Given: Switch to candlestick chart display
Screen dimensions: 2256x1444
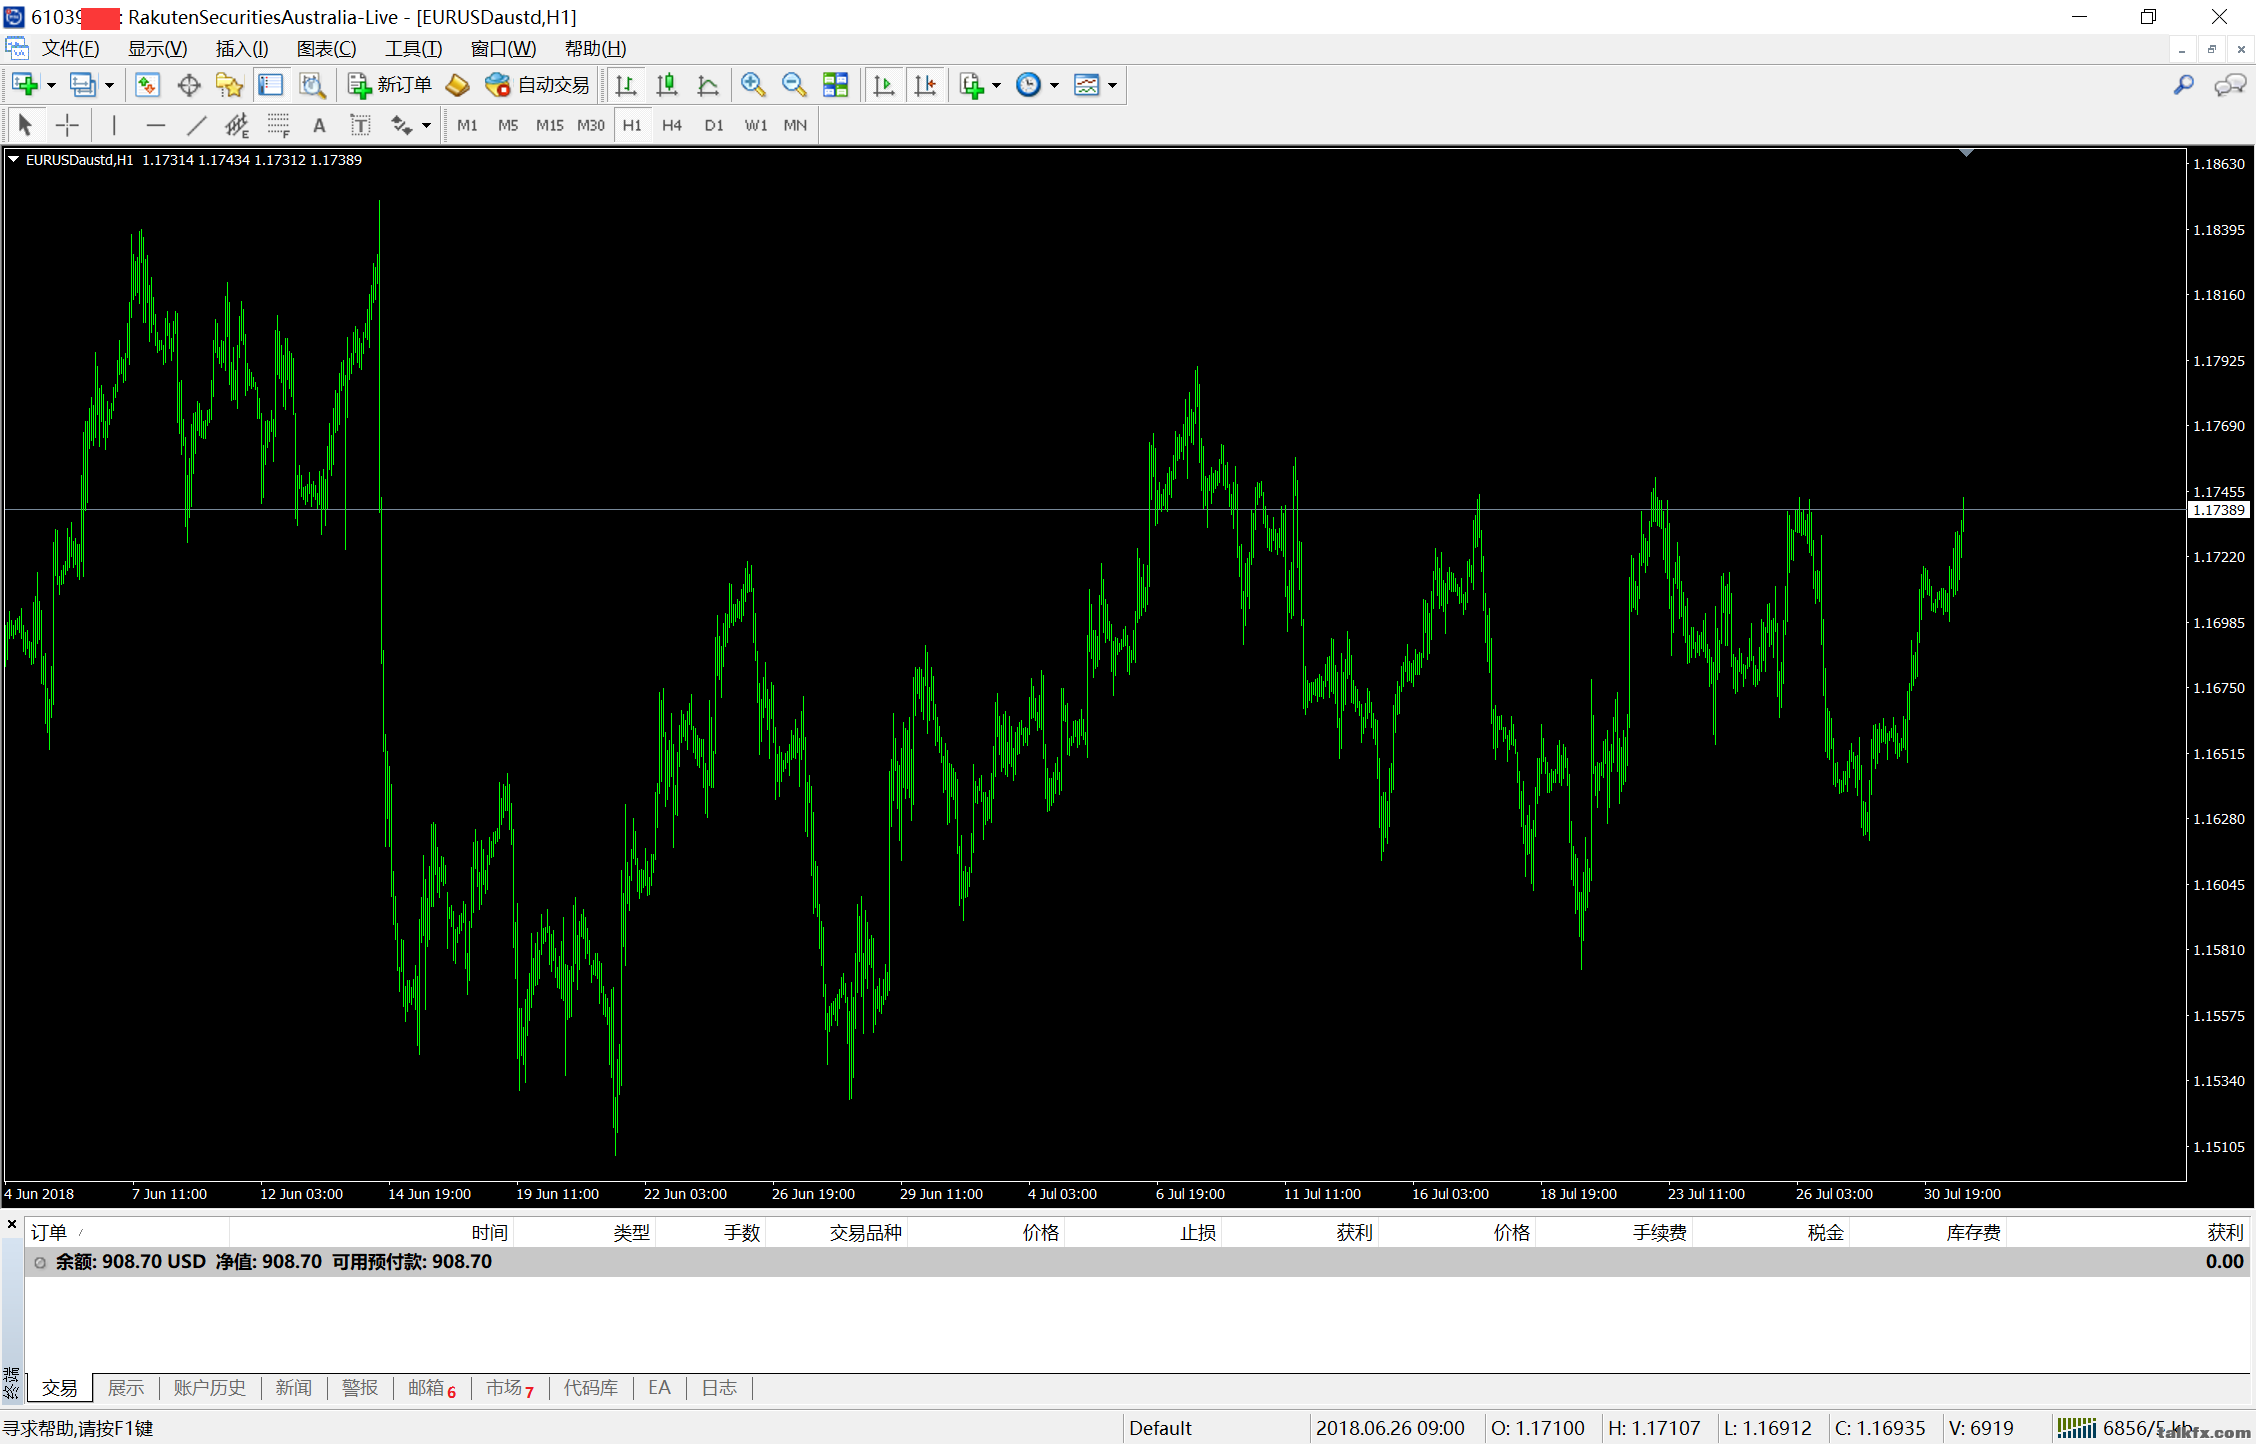Looking at the screenshot, I should point(667,85).
